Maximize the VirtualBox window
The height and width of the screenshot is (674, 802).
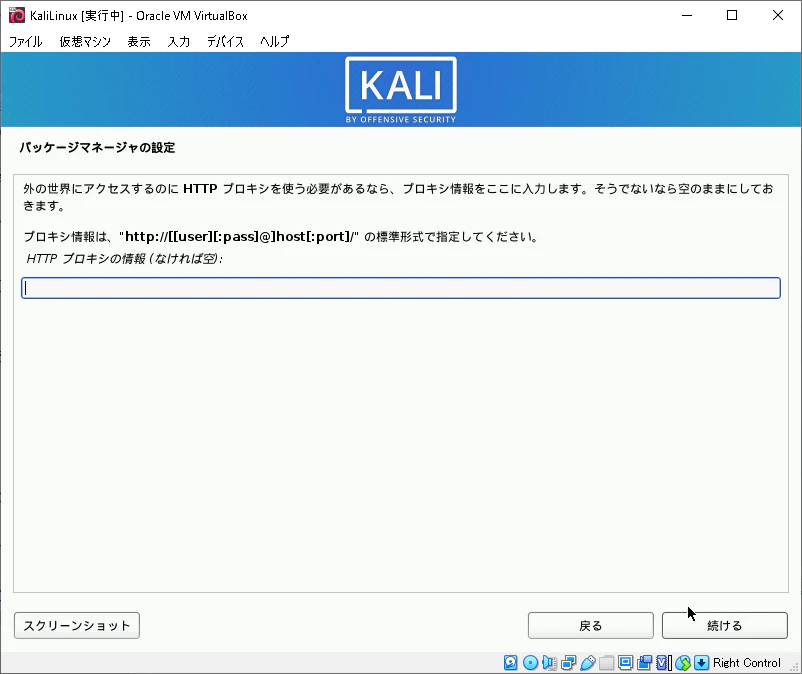732,15
